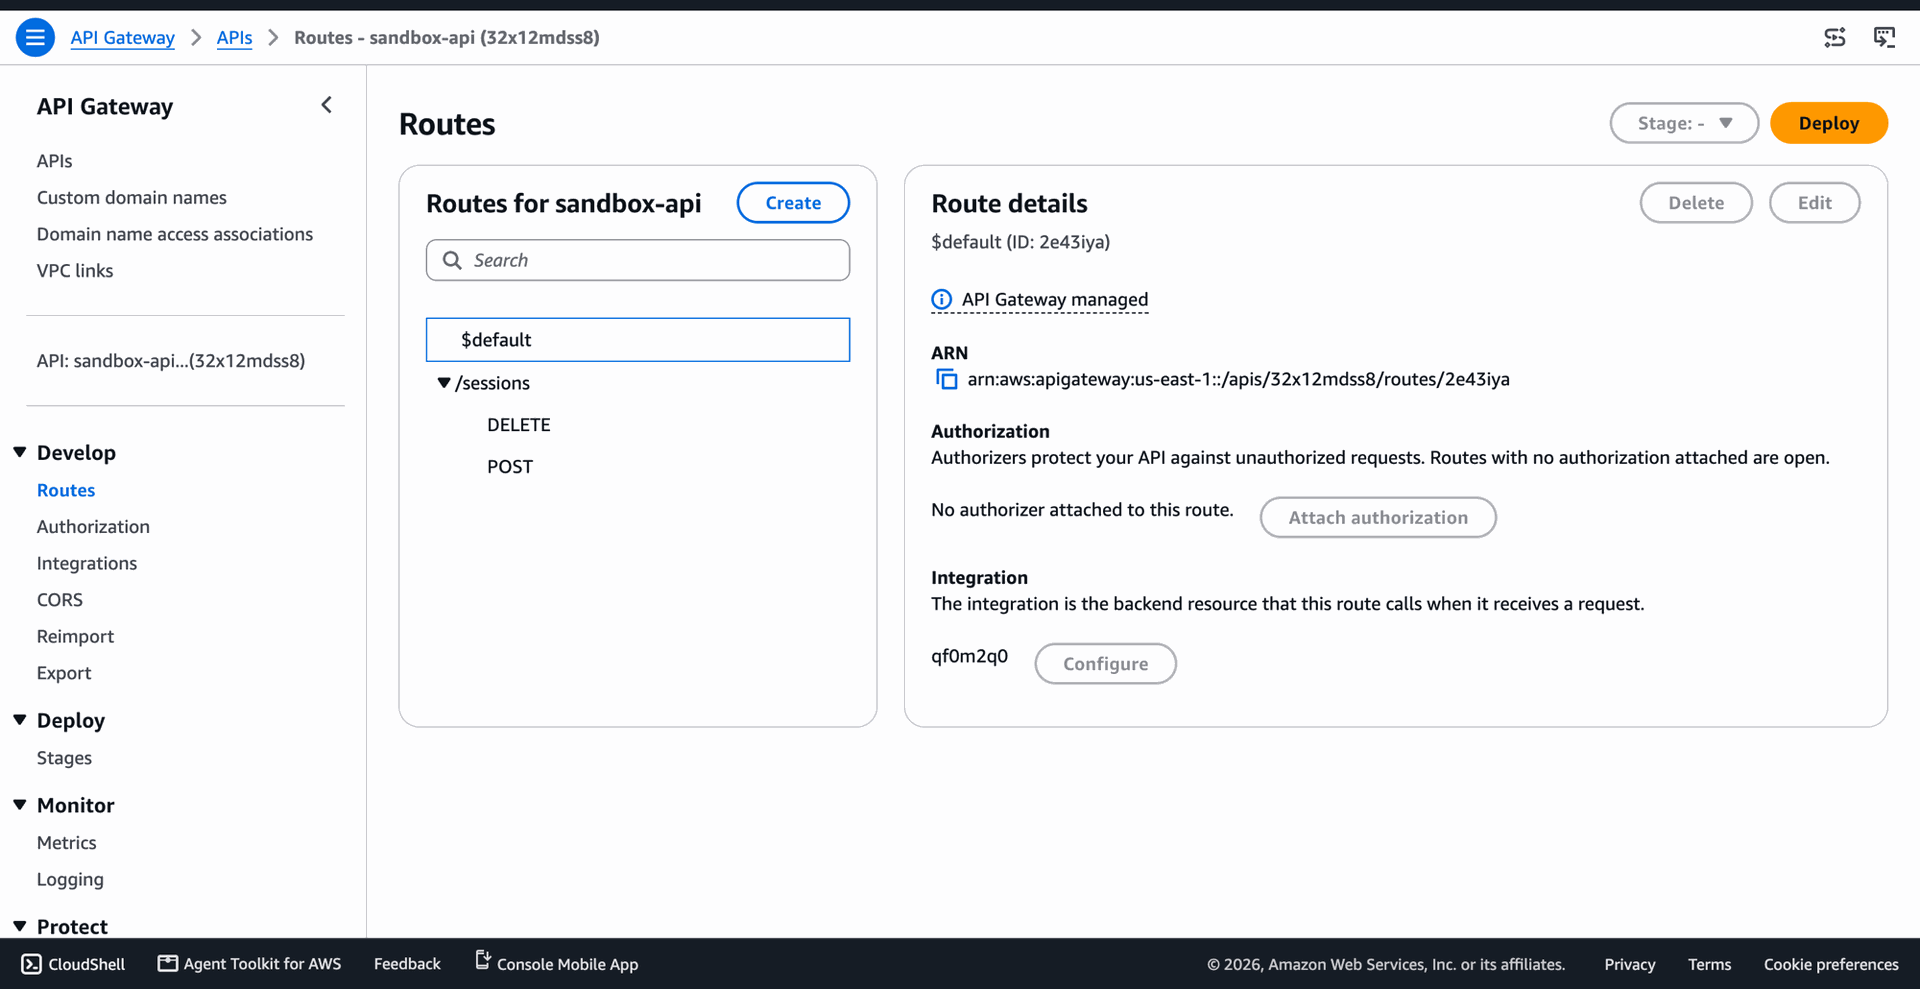The image size is (1920, 989).
Task: Click the orange Deploy button
Action: click(1828, 123)
